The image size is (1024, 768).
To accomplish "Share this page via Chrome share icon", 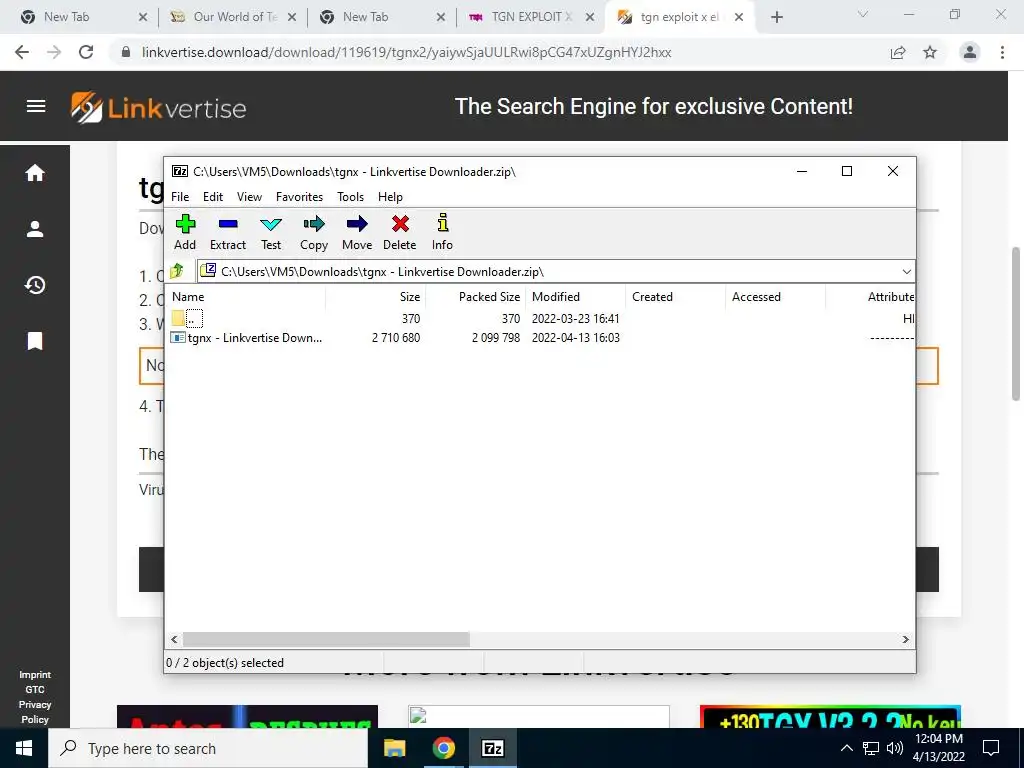I will coord(898,52).
